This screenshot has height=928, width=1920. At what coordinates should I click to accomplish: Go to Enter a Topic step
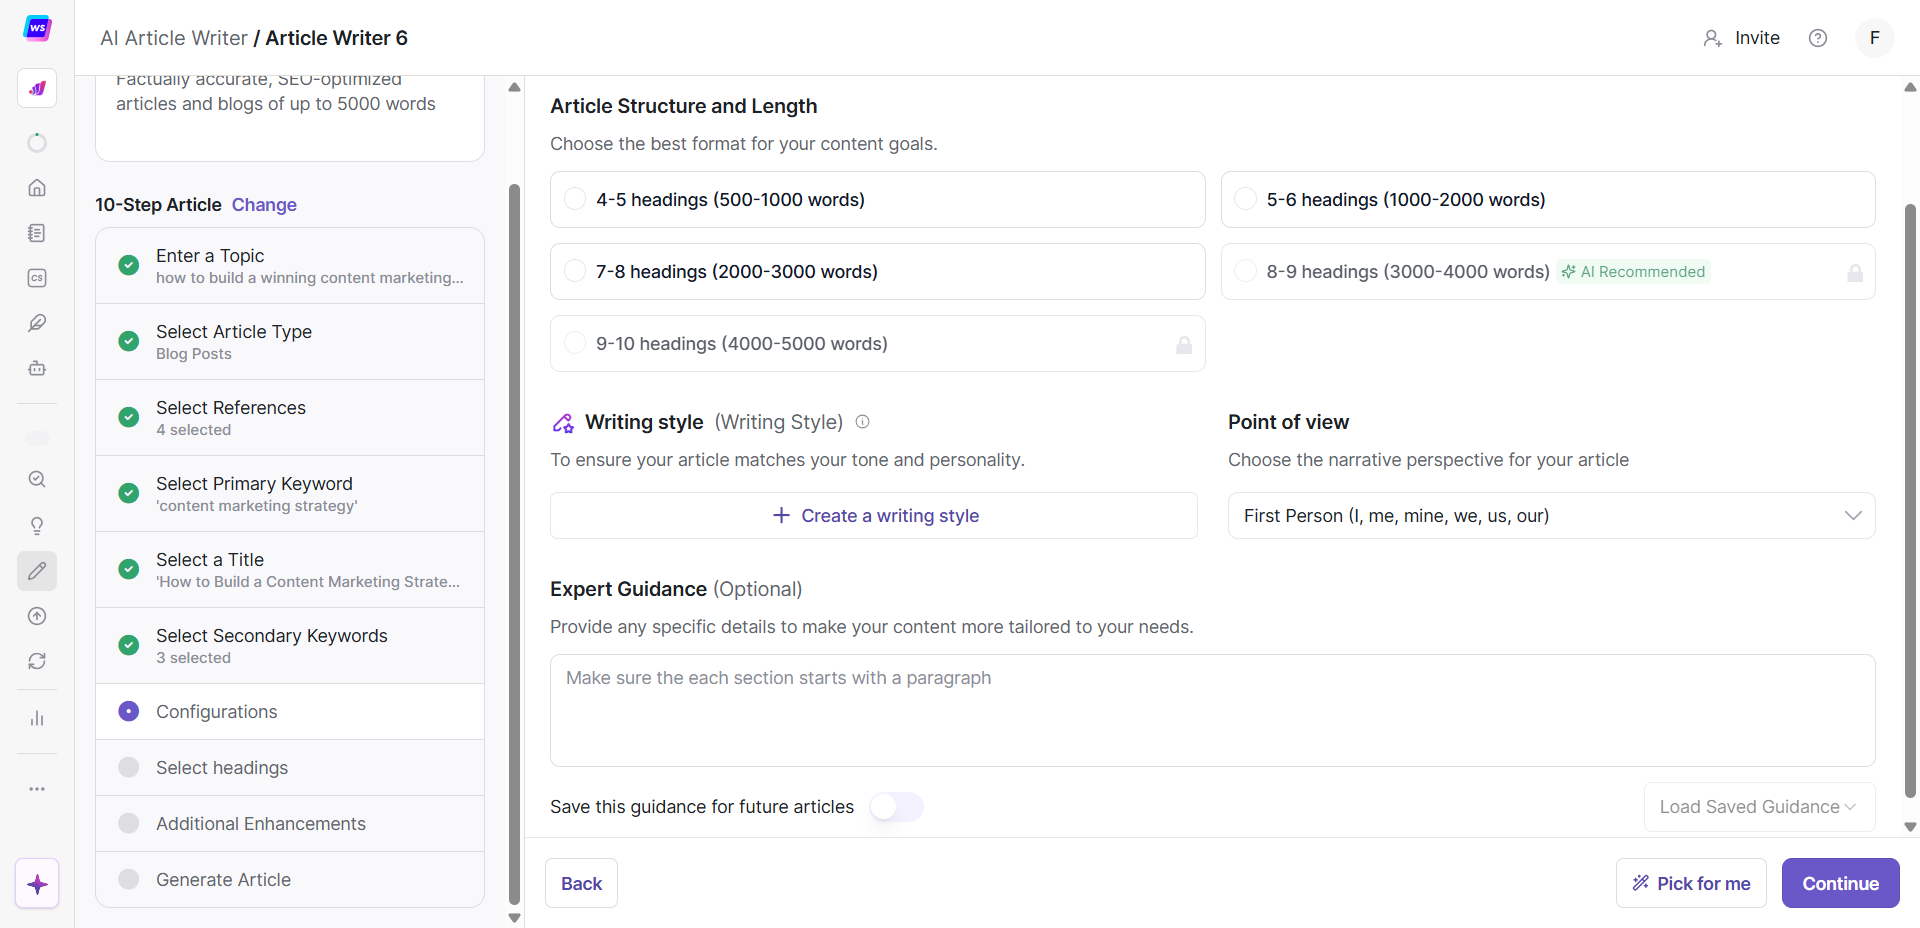290,266
